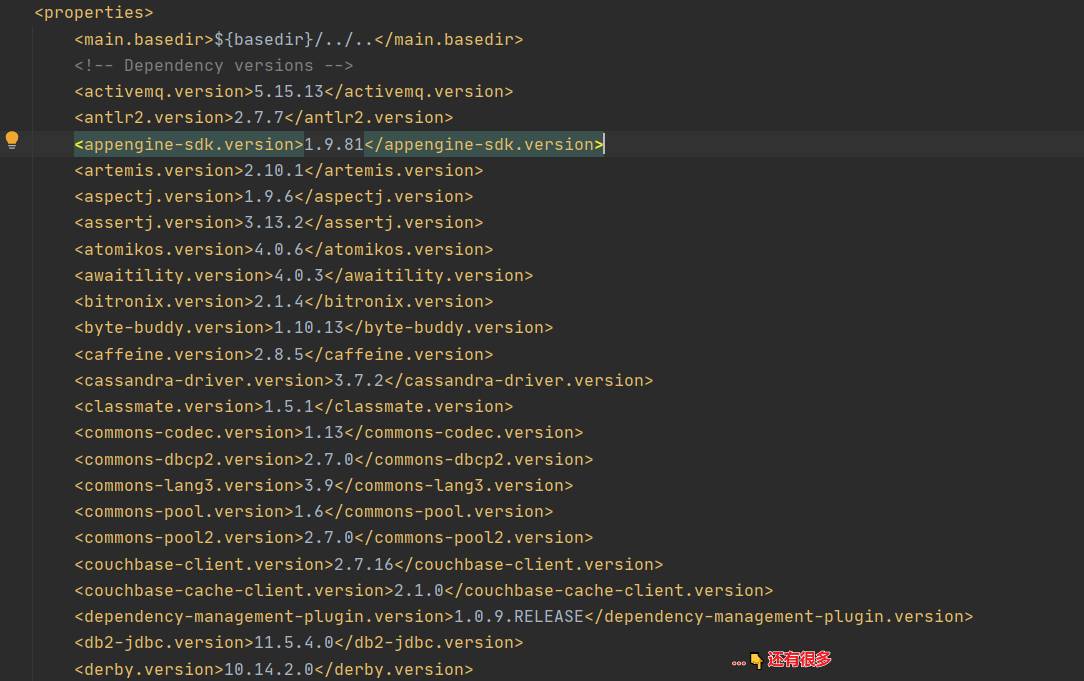The width and height of the screenshot is (1084, 681).
Task: Click the antlr2.version 2.7.7 line
Action: pos(263,118)
